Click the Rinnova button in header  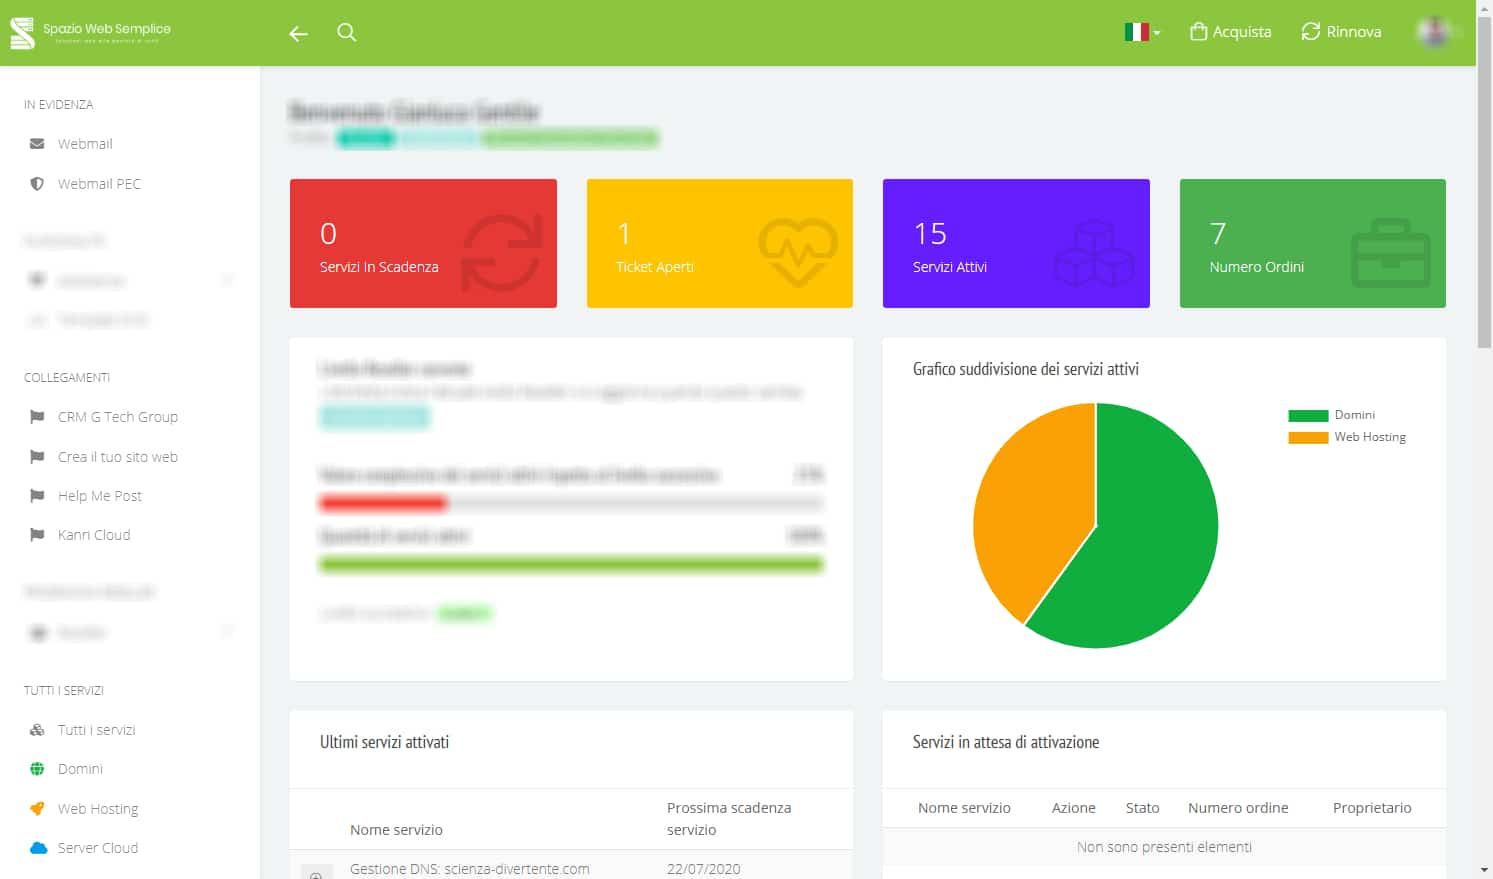[1341, 32]
